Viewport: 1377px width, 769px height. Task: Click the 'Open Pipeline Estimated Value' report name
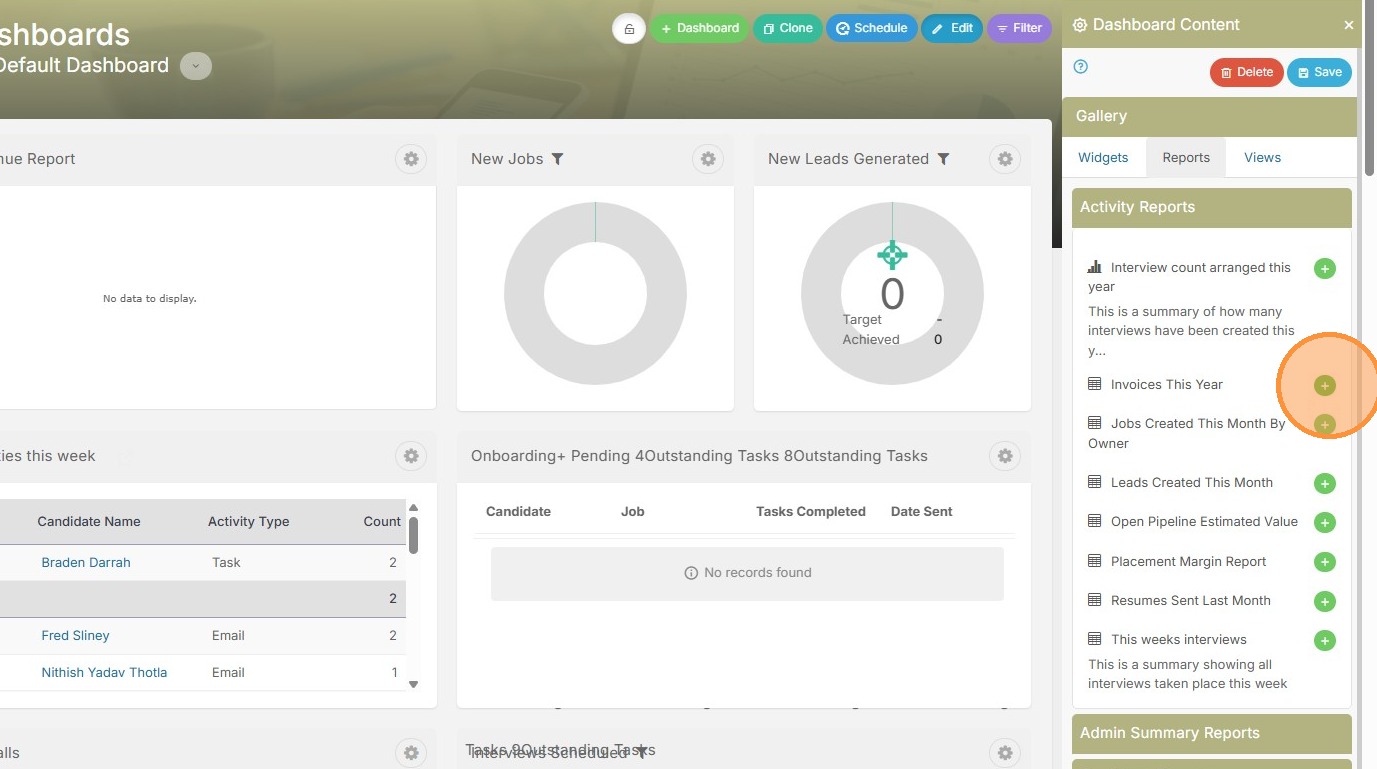click(1204, 522)
